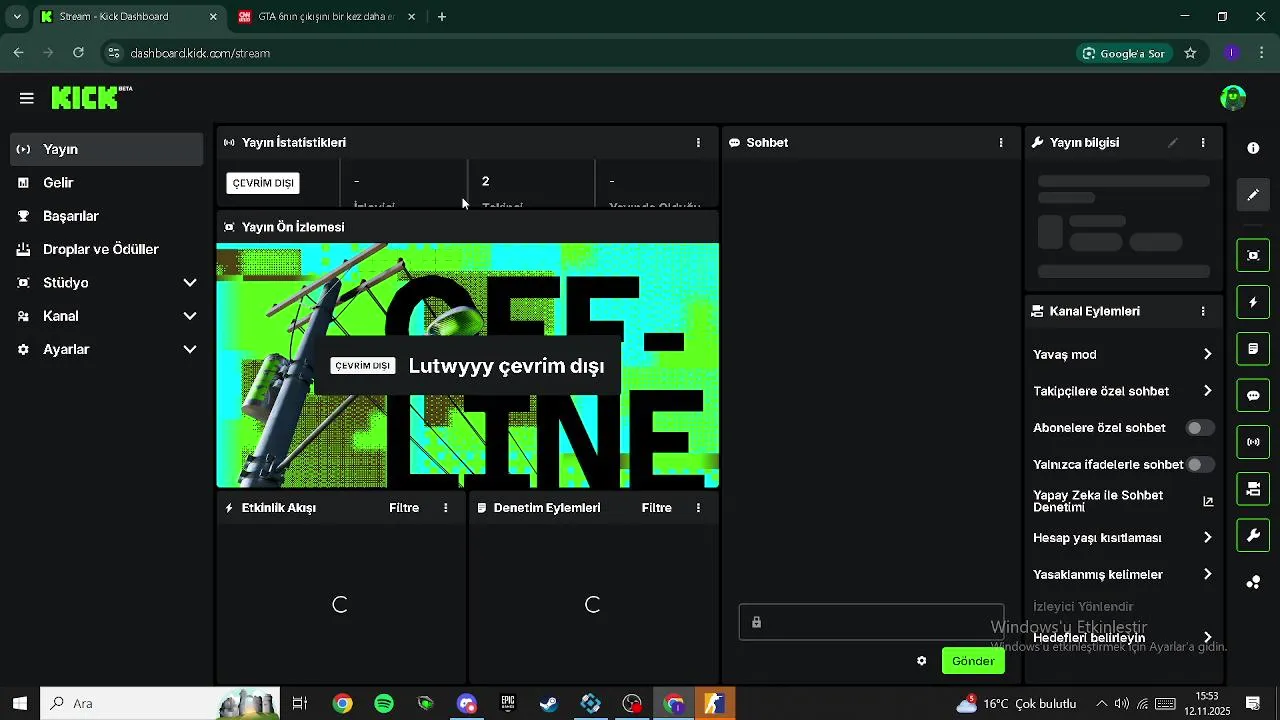Click the Kick logo
The height and width of the screenshot is (720, 1280).
91,97
